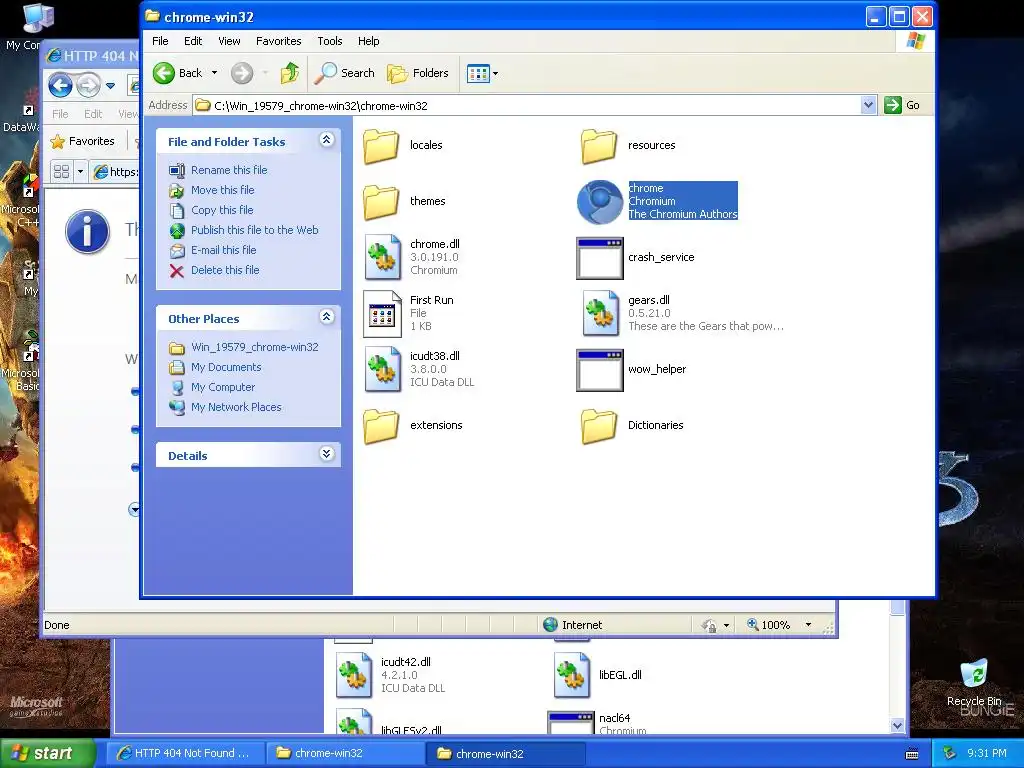Open the Help menu
Viewport: 1024px width, 768px height.
tap(368, 41)
